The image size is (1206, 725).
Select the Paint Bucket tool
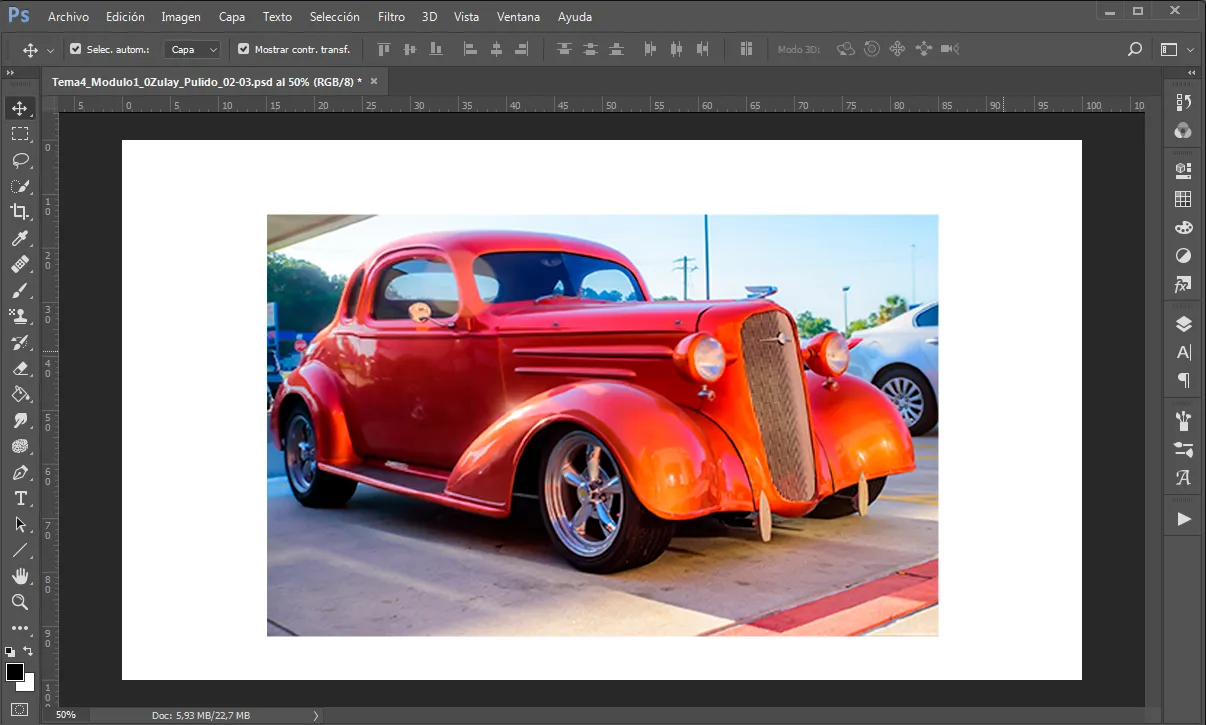(x=20, y=394)
